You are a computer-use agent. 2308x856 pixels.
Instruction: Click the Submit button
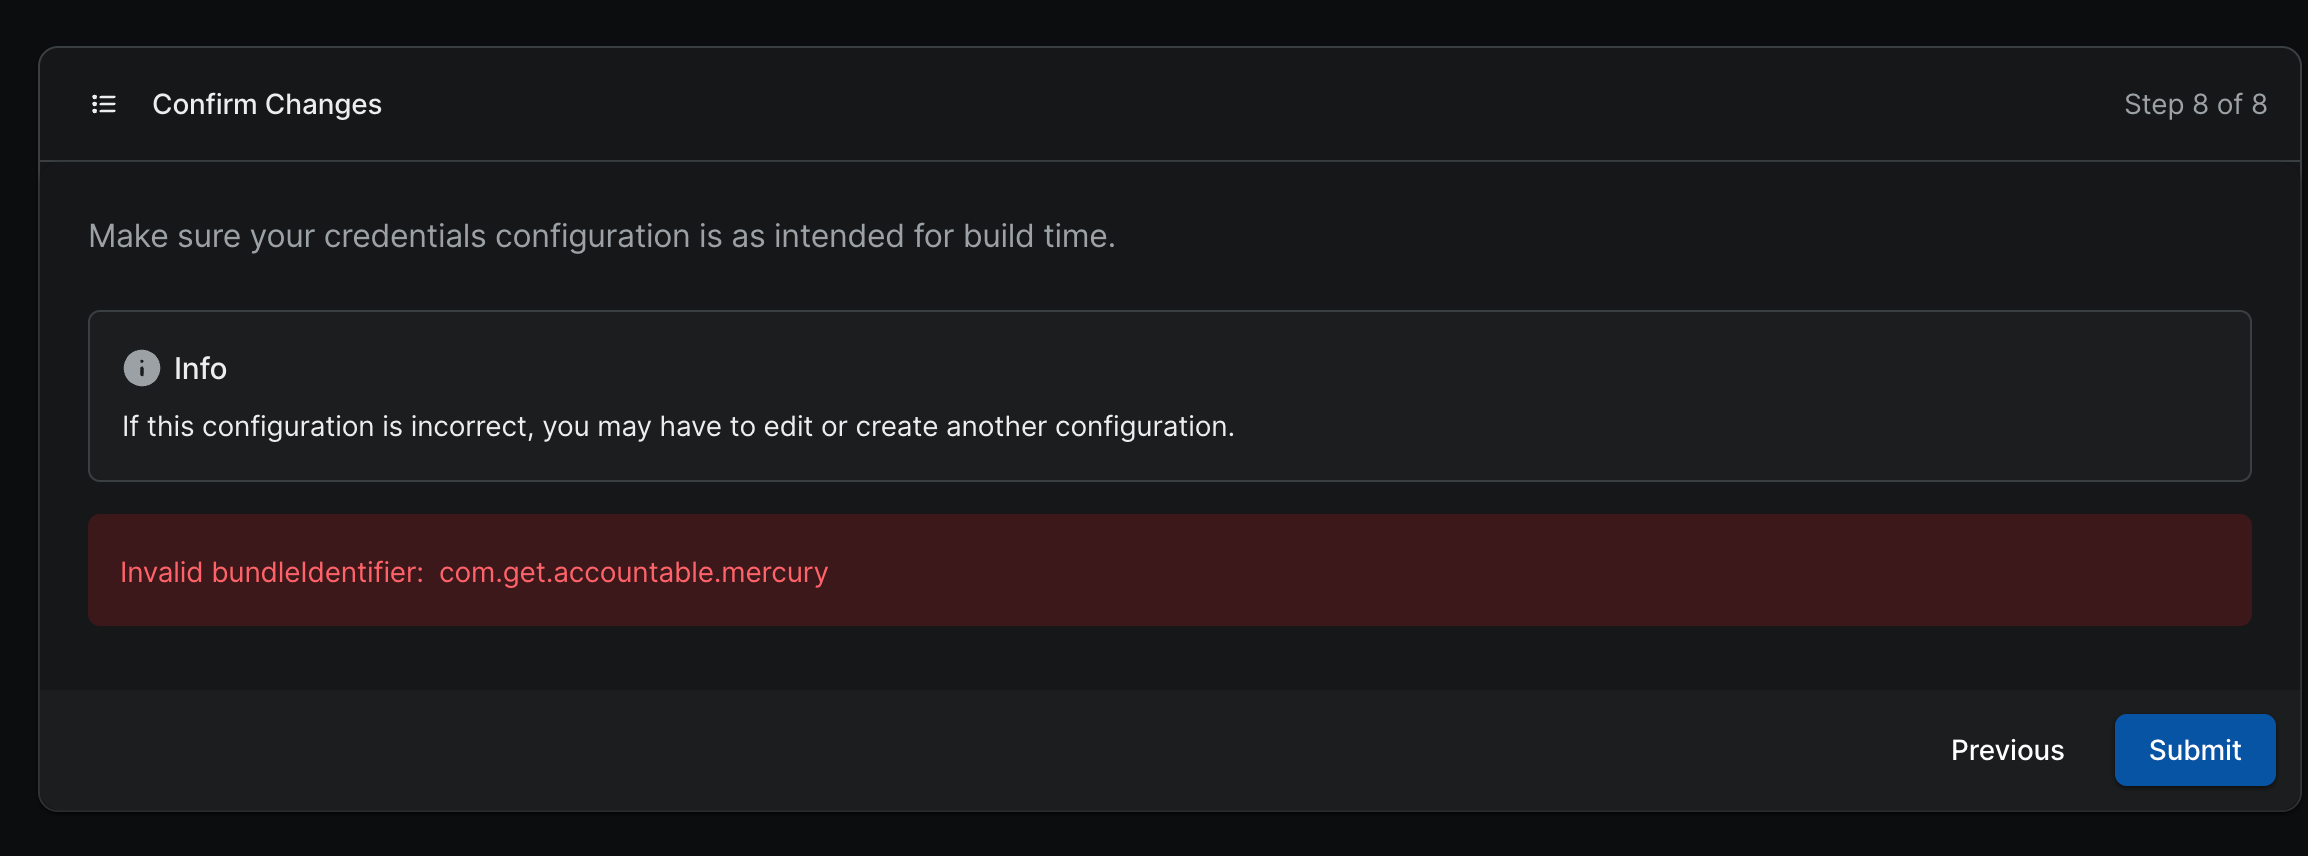click(2195, 749)
